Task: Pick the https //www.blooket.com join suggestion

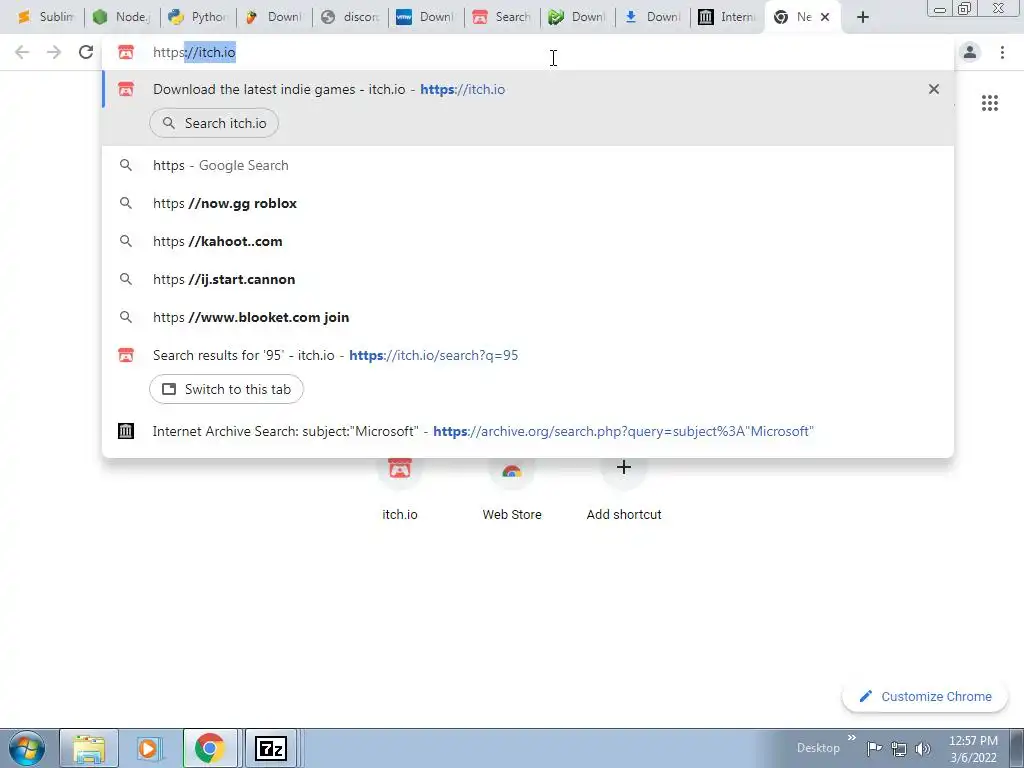Action: 528,317
